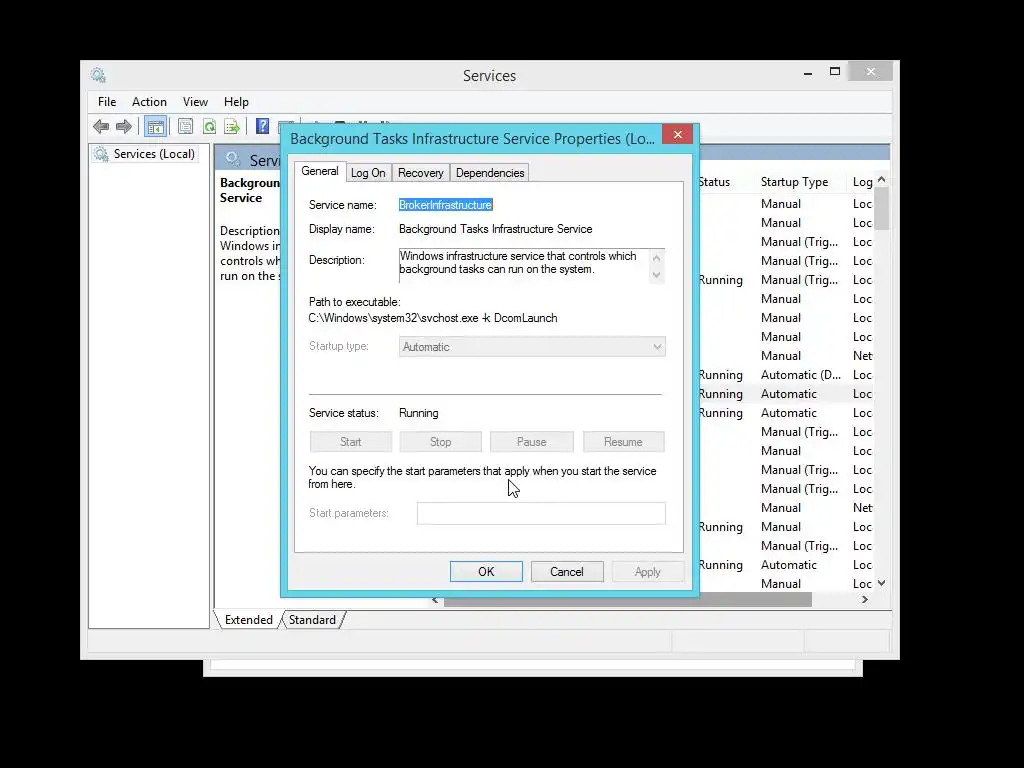Click the services list scroll-down arrow

(x=882, y=583)
